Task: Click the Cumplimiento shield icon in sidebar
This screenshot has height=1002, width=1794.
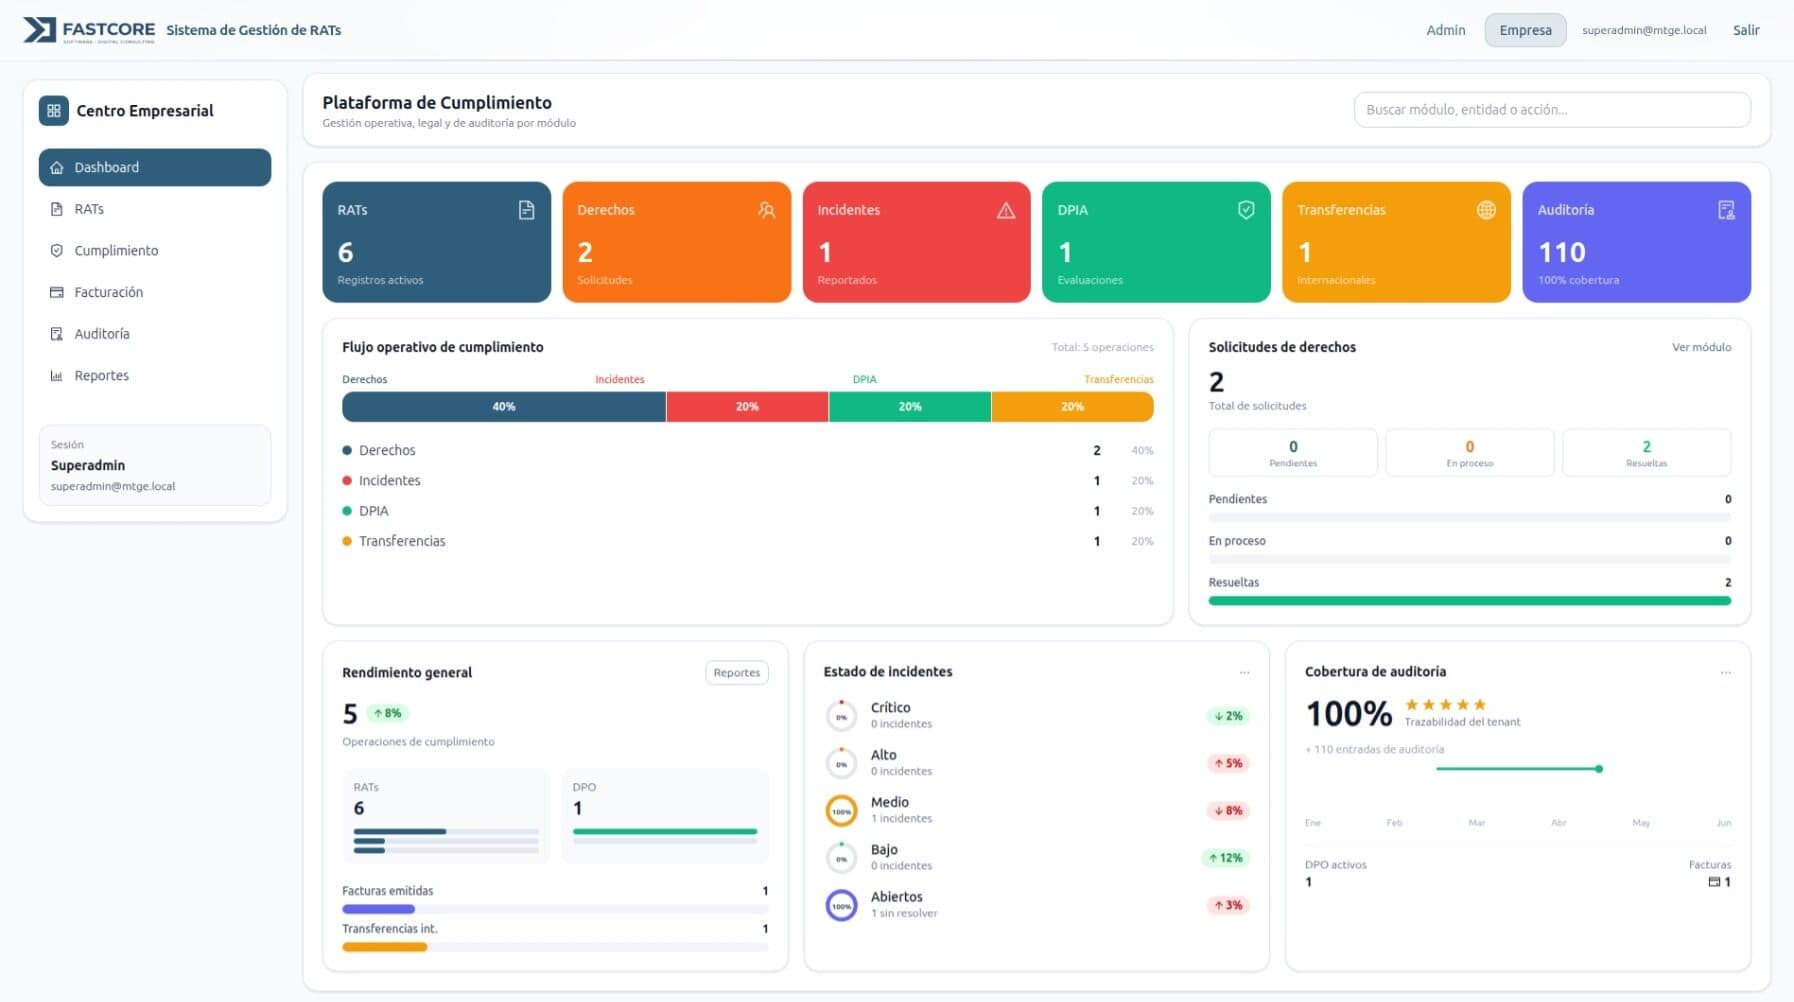Action: click(x=57, y=250)
